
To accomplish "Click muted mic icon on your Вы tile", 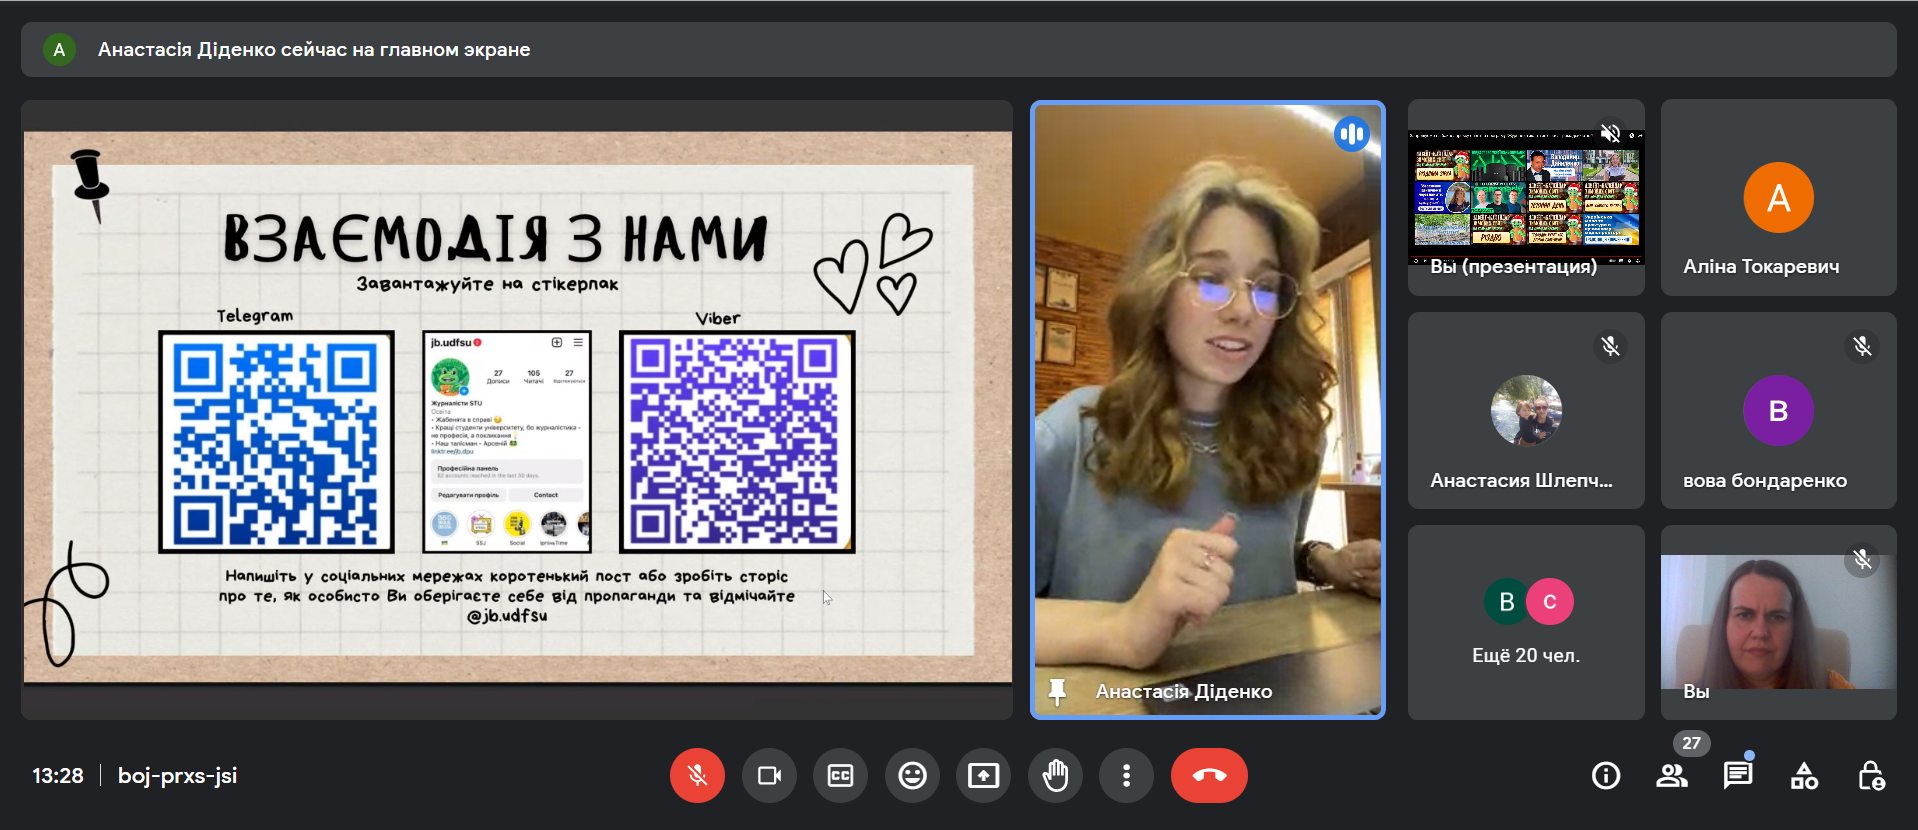I will click(x=1862, y=559).
